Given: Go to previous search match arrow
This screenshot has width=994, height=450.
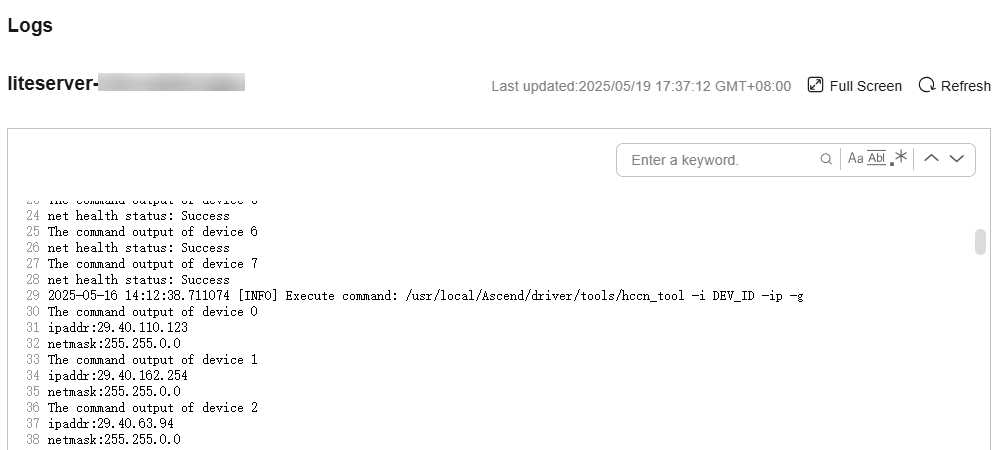Looking at the screenshot, I should click(931, 159).
